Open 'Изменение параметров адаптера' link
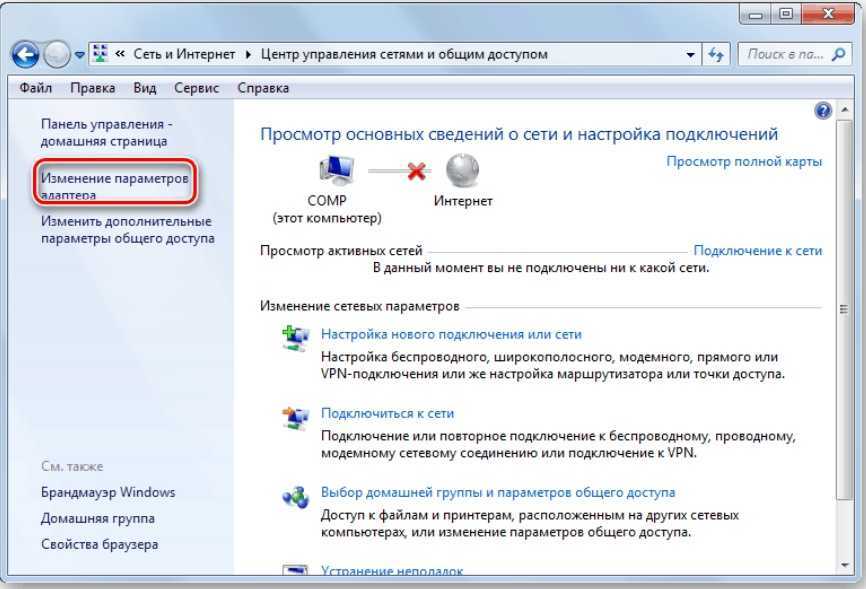Screen dimensions: 866x589 pos(114,186)
